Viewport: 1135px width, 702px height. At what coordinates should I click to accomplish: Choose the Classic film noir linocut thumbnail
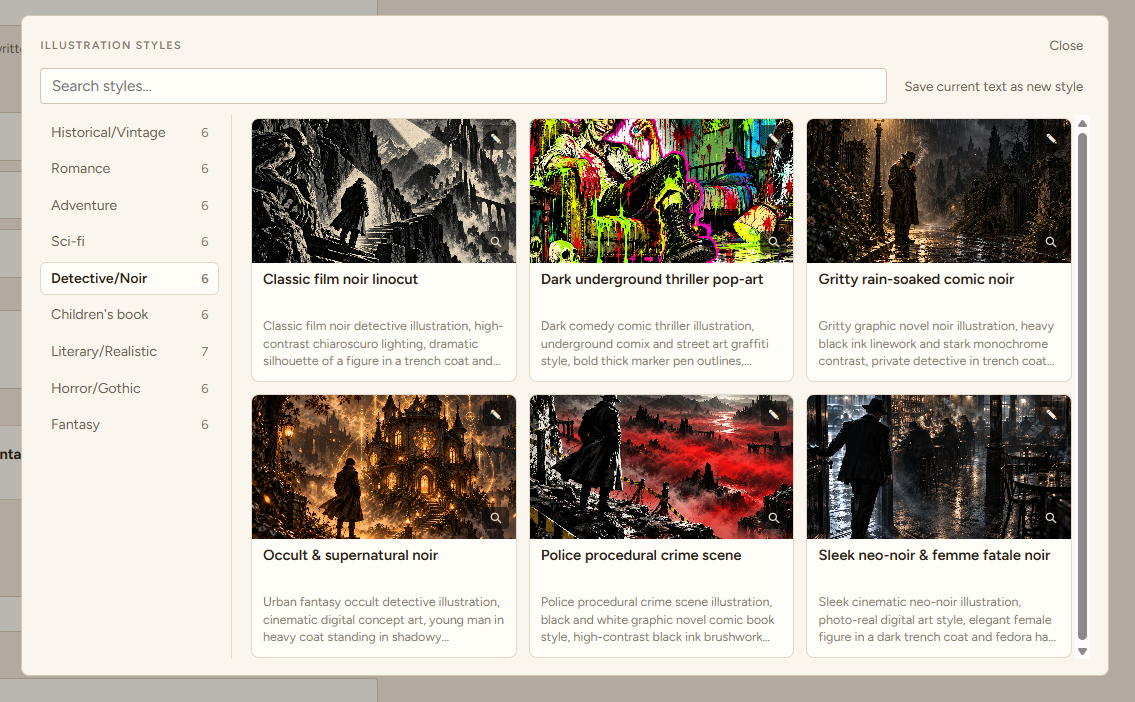[384, 191]
